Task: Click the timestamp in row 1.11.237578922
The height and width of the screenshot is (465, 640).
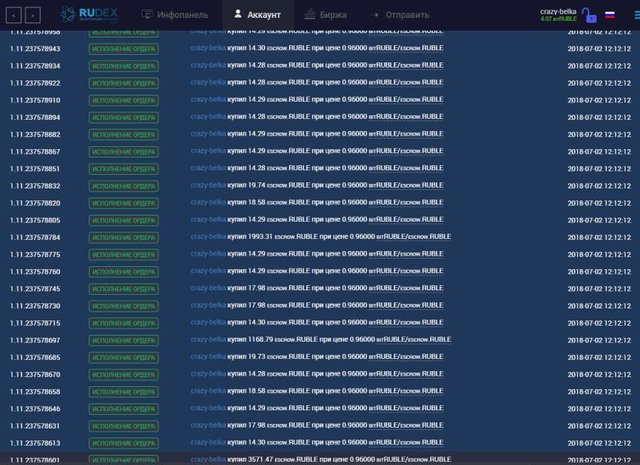Action: pos(599,83)
